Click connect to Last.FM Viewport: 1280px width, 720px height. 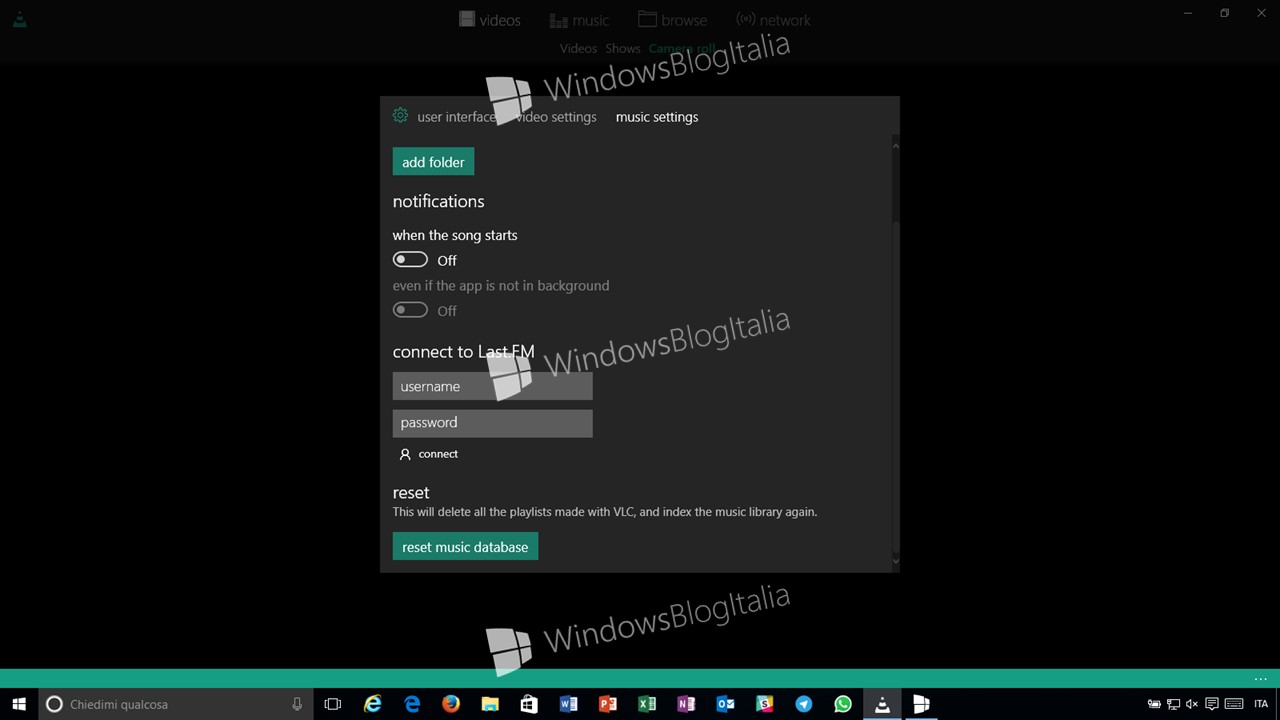(x=428, y=454)
